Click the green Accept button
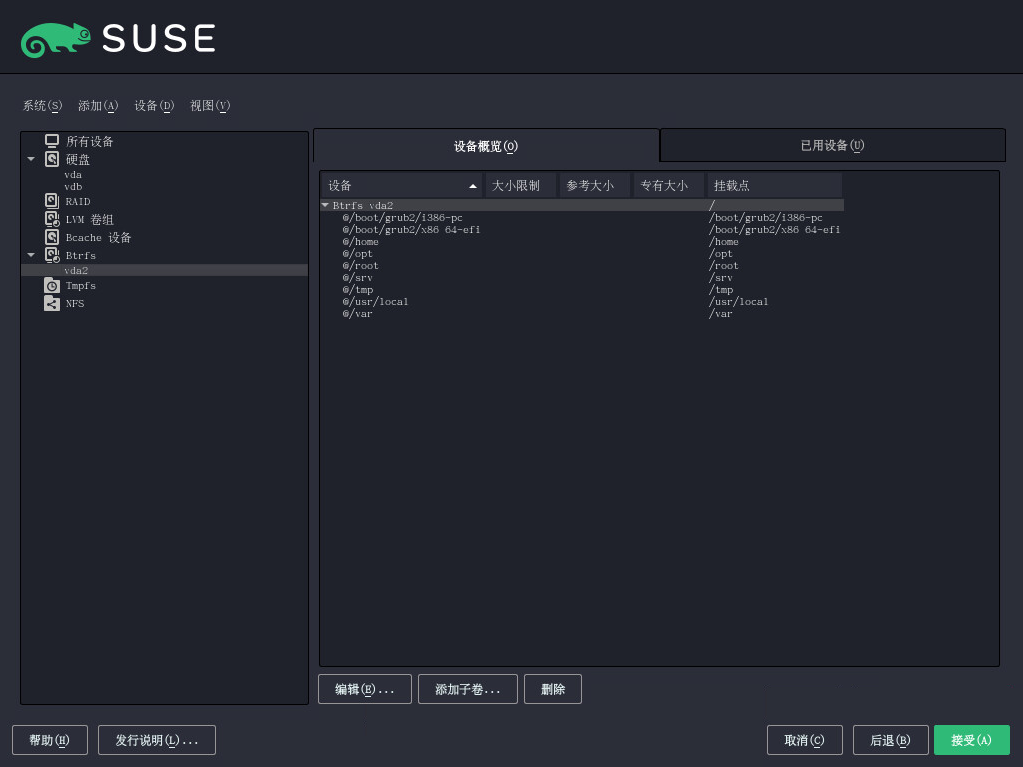The height and width of the screenshot is (767, 1023). tap(971, 740)
